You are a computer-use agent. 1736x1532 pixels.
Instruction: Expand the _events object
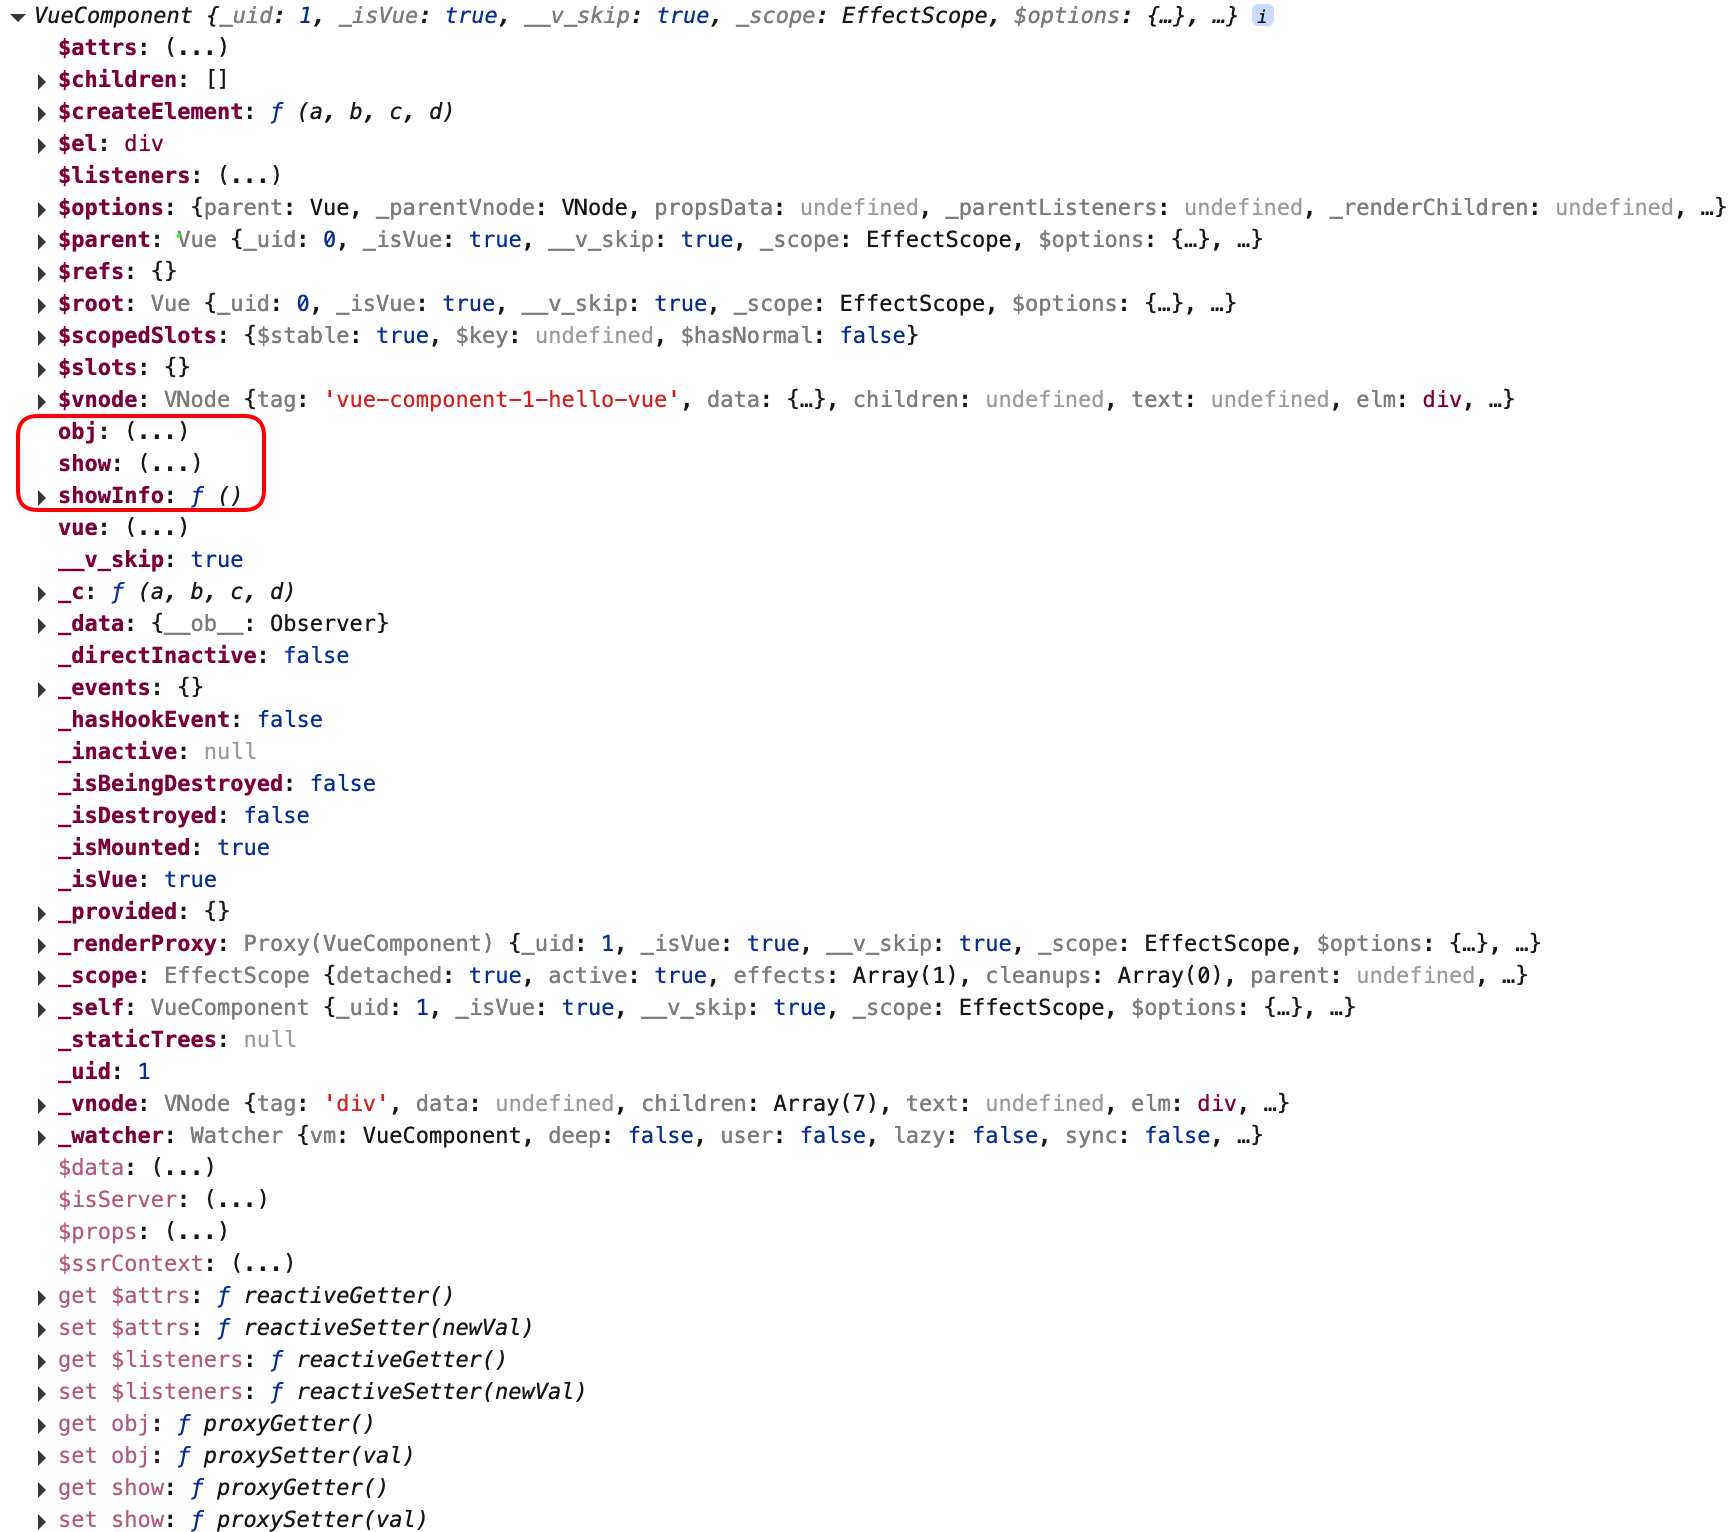[x=41, y=689]
